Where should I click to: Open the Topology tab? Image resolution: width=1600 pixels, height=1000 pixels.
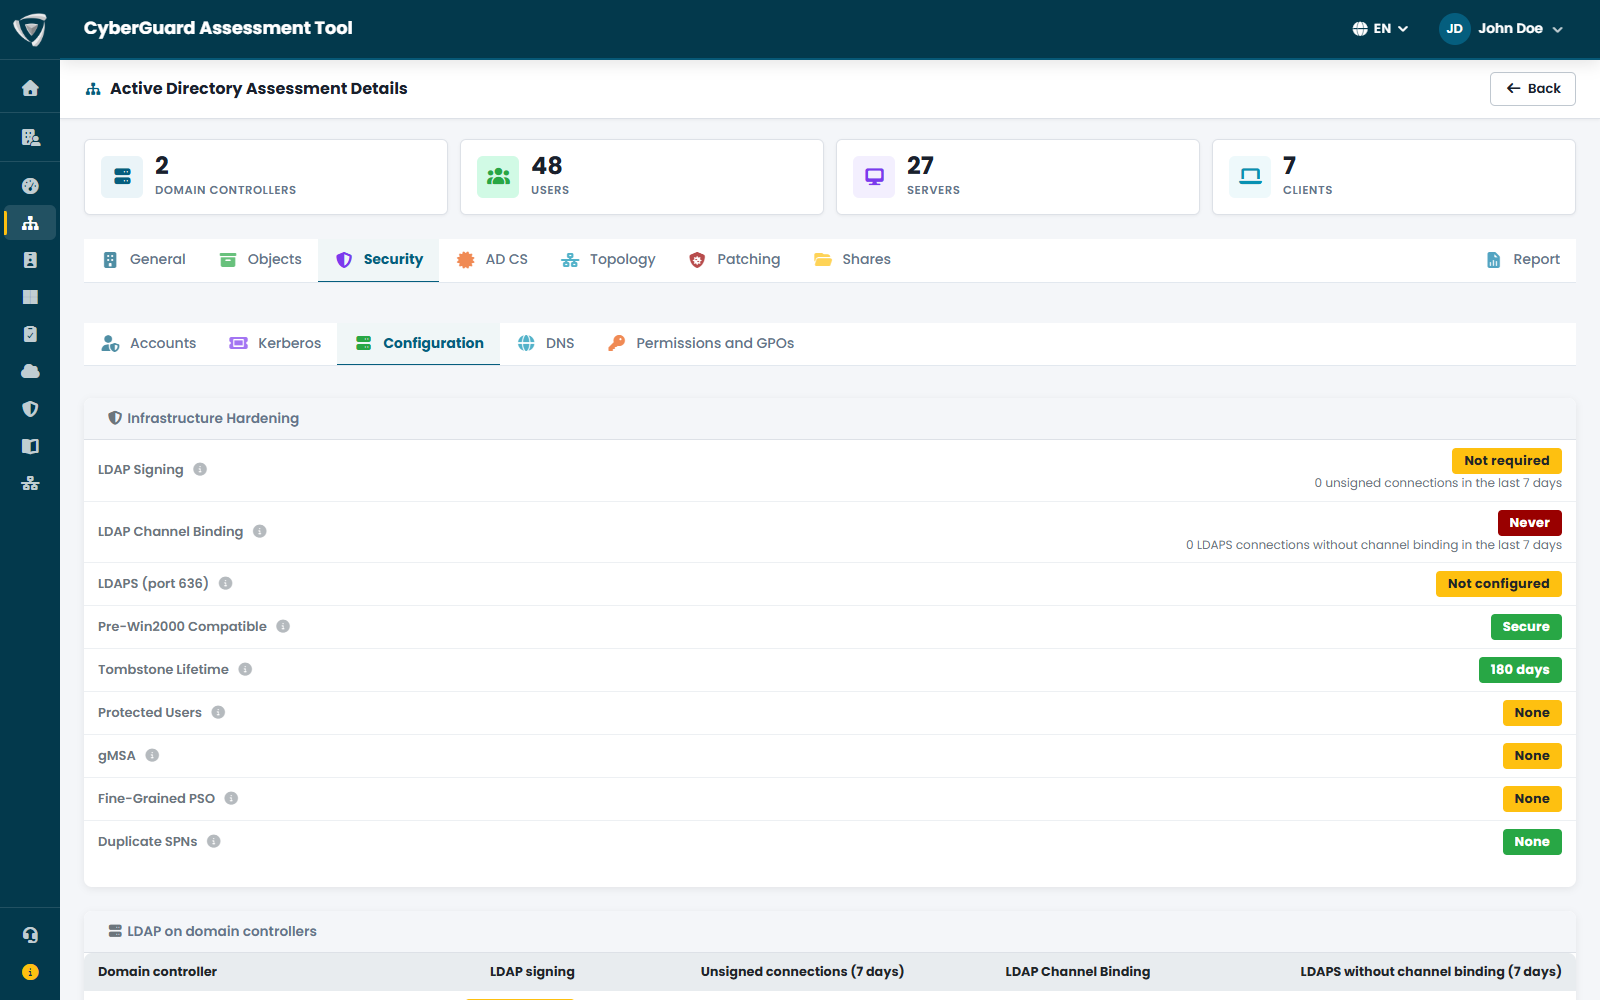(x=608, y=259)
